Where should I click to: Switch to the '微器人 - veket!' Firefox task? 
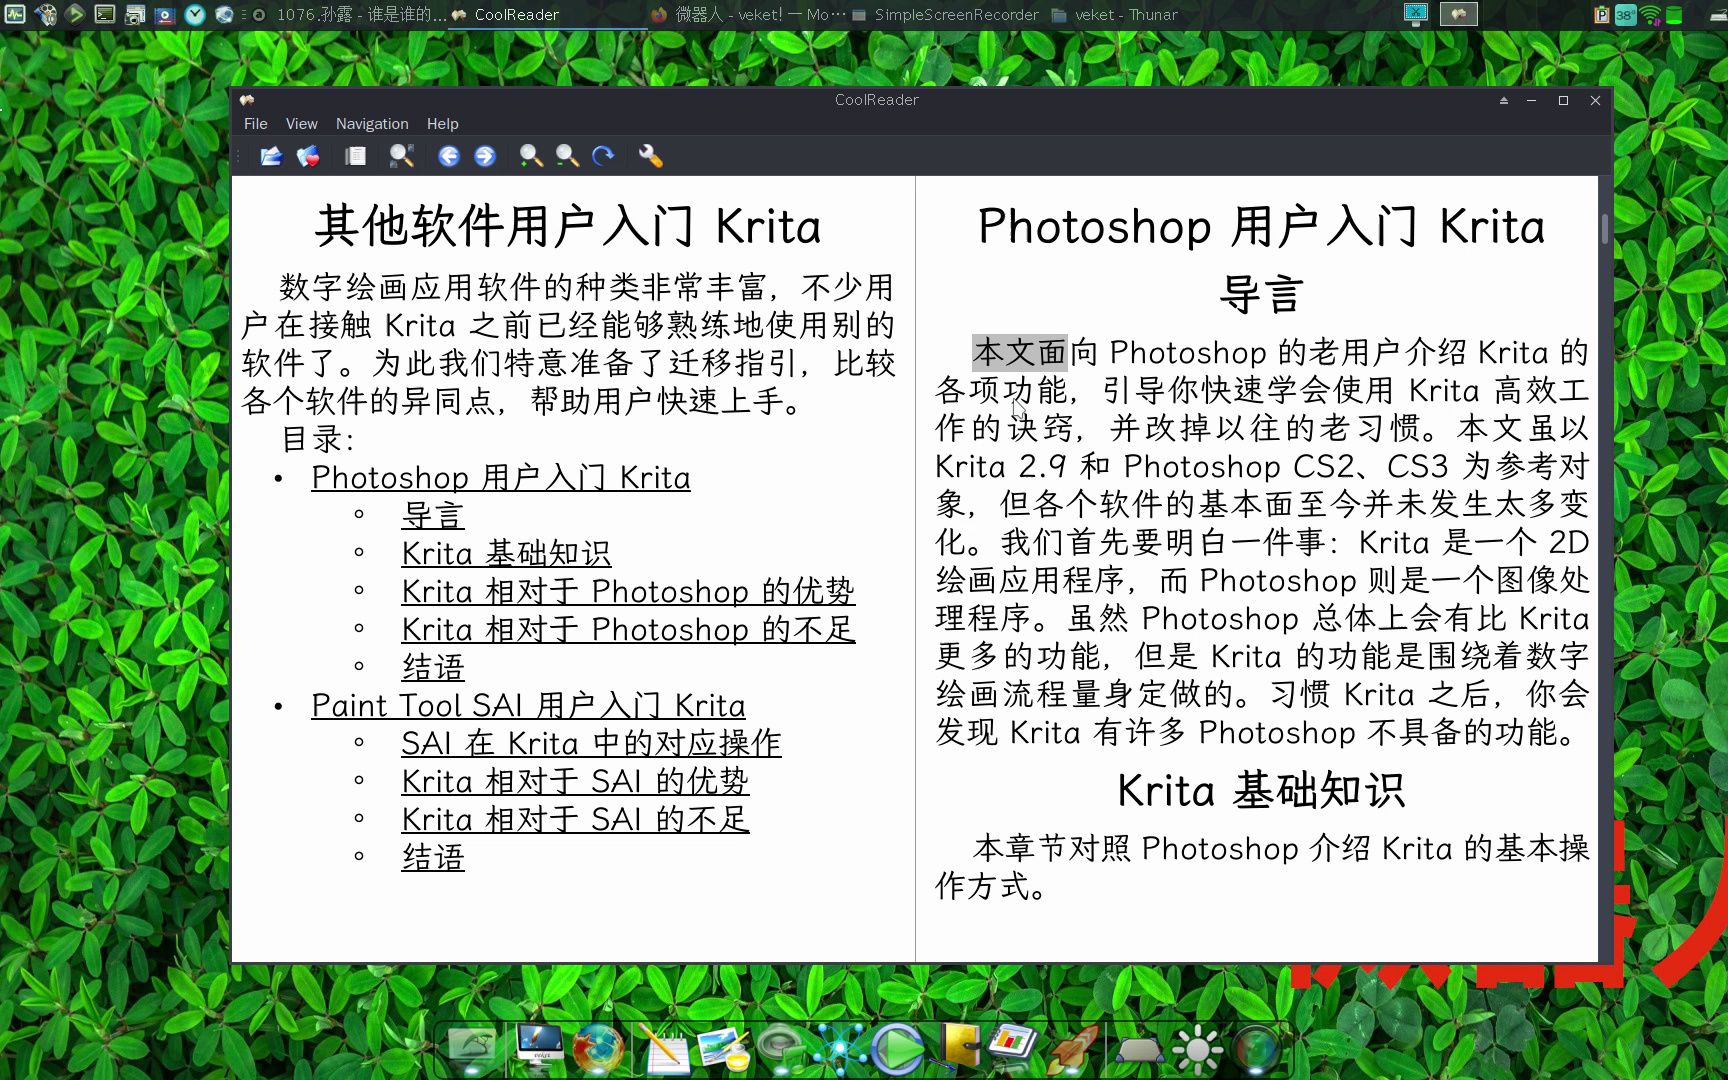tap(747, 14)
